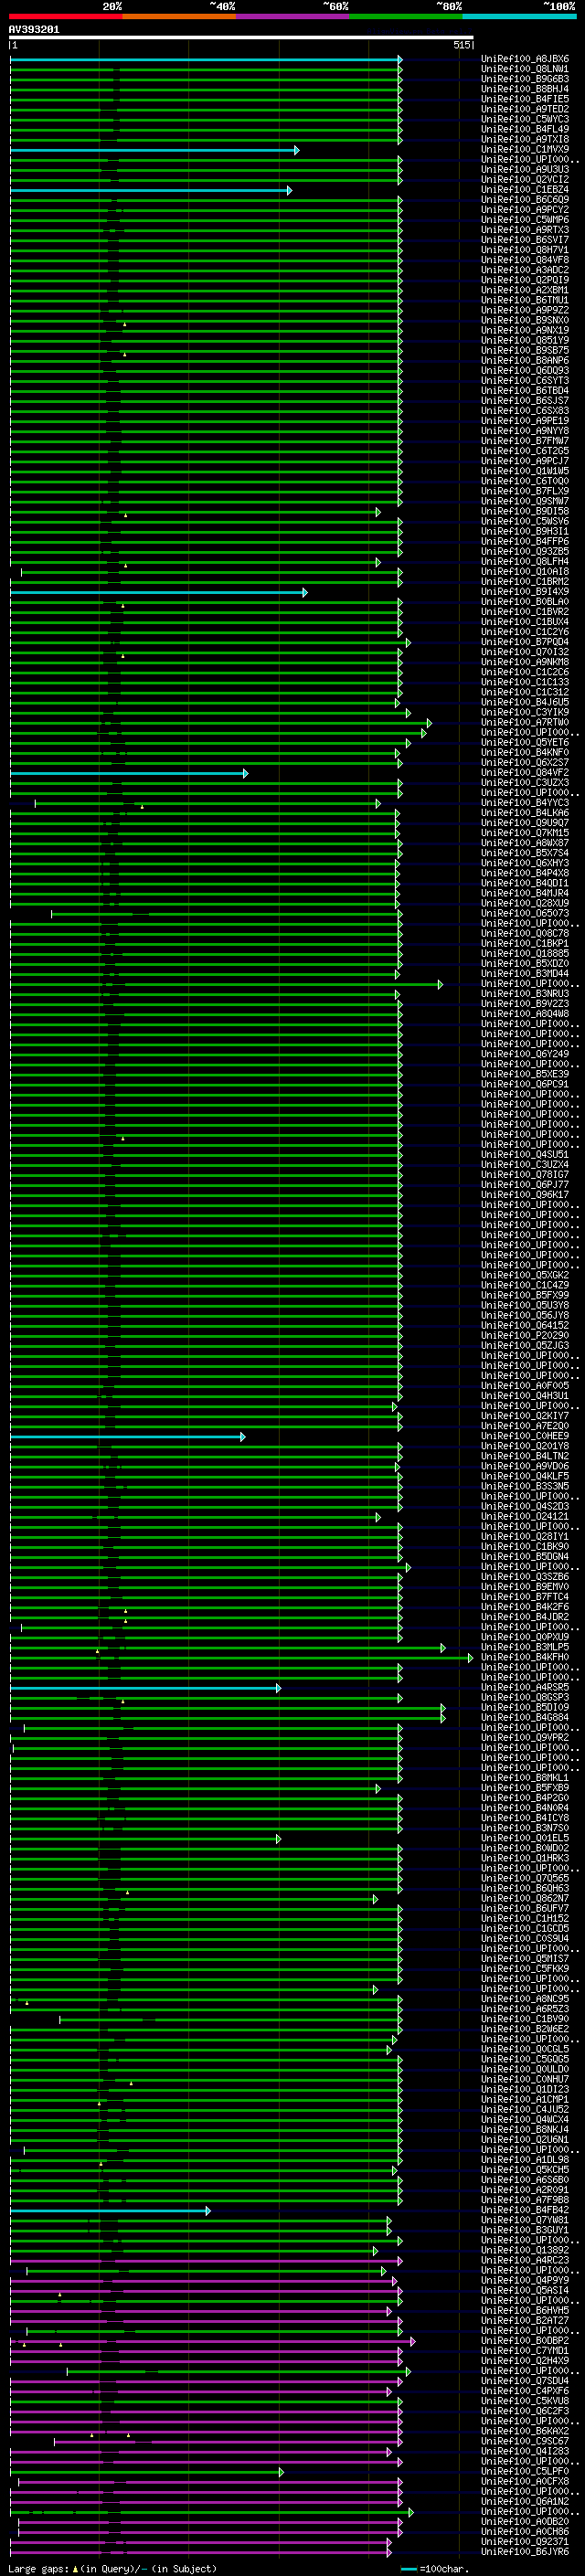The image size is (585, 2576).
Task: Click the cyan alignment bar of A8JBX6
Action: point(206,60)
